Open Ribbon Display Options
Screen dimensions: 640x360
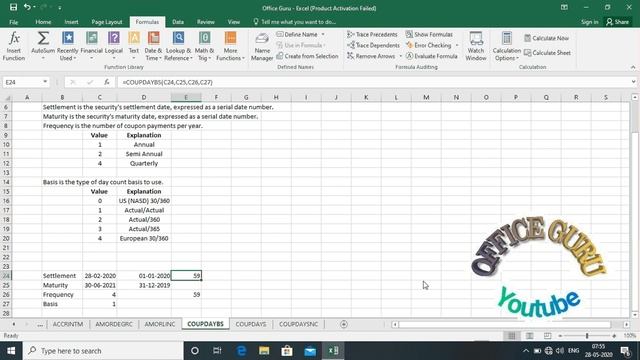coord(564,7)
